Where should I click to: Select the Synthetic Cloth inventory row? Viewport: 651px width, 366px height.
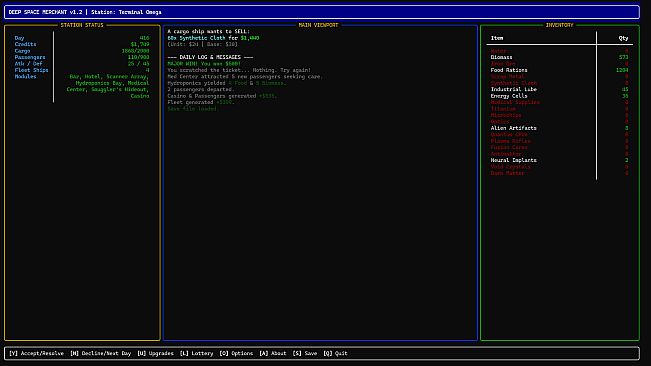tap(559, 83)
